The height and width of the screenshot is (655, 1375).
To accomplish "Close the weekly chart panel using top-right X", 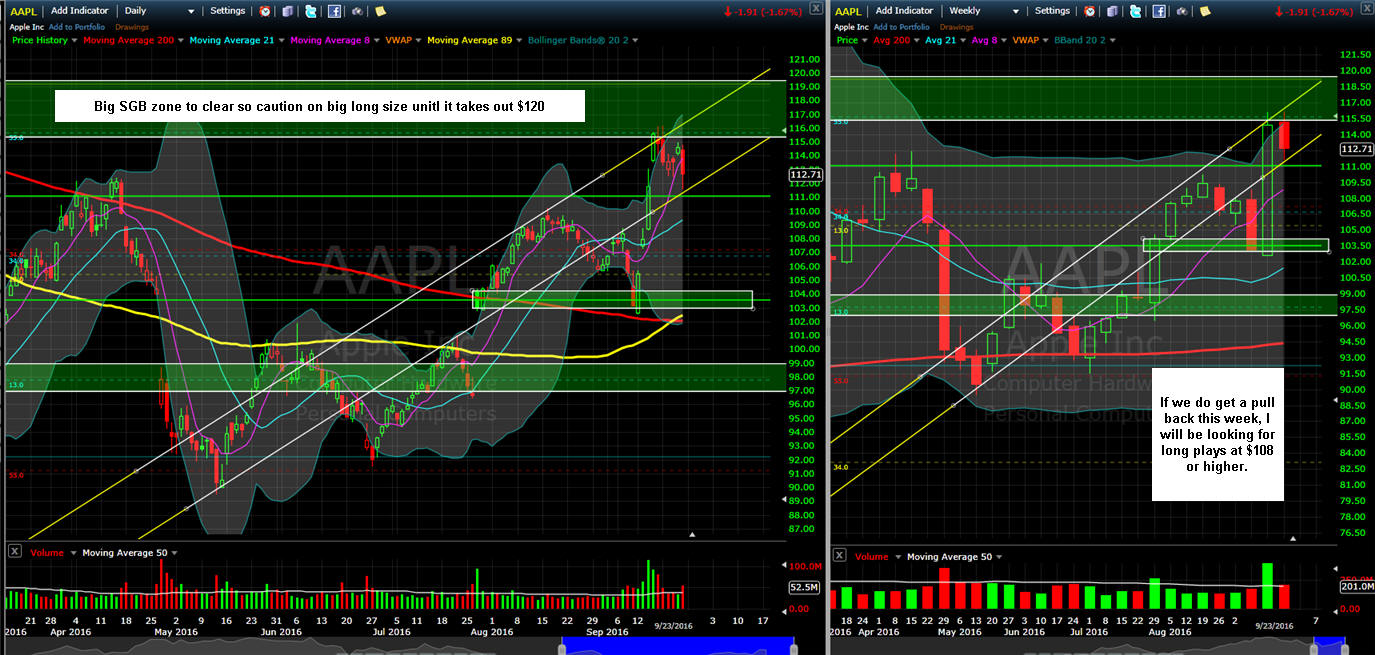I will tap(1365, 9).
